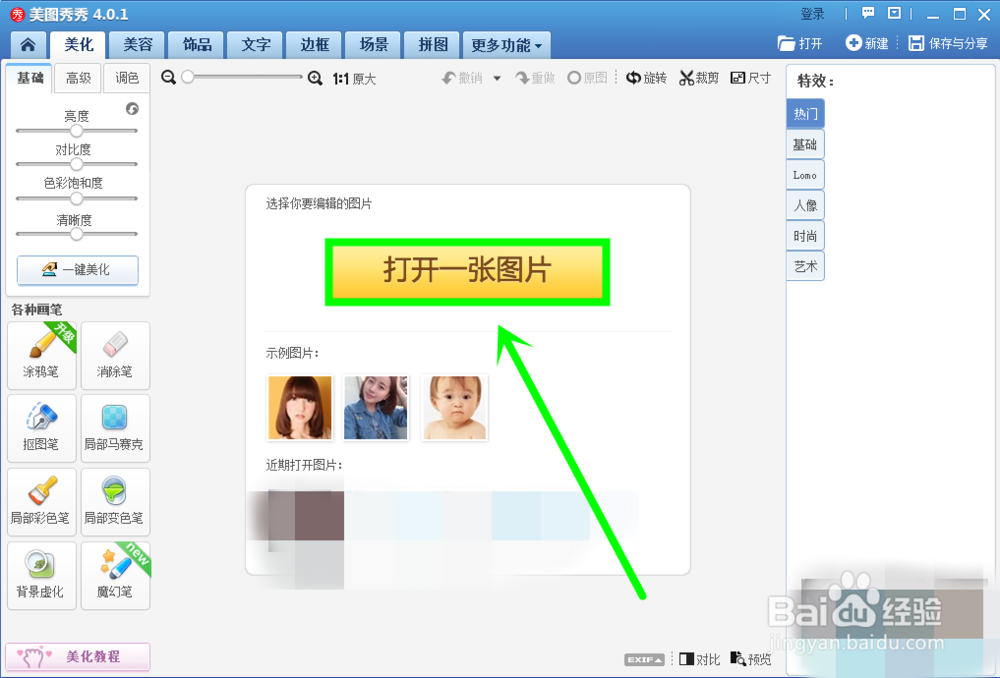Click the 1:1 原大 actual size button

point(354,78)
